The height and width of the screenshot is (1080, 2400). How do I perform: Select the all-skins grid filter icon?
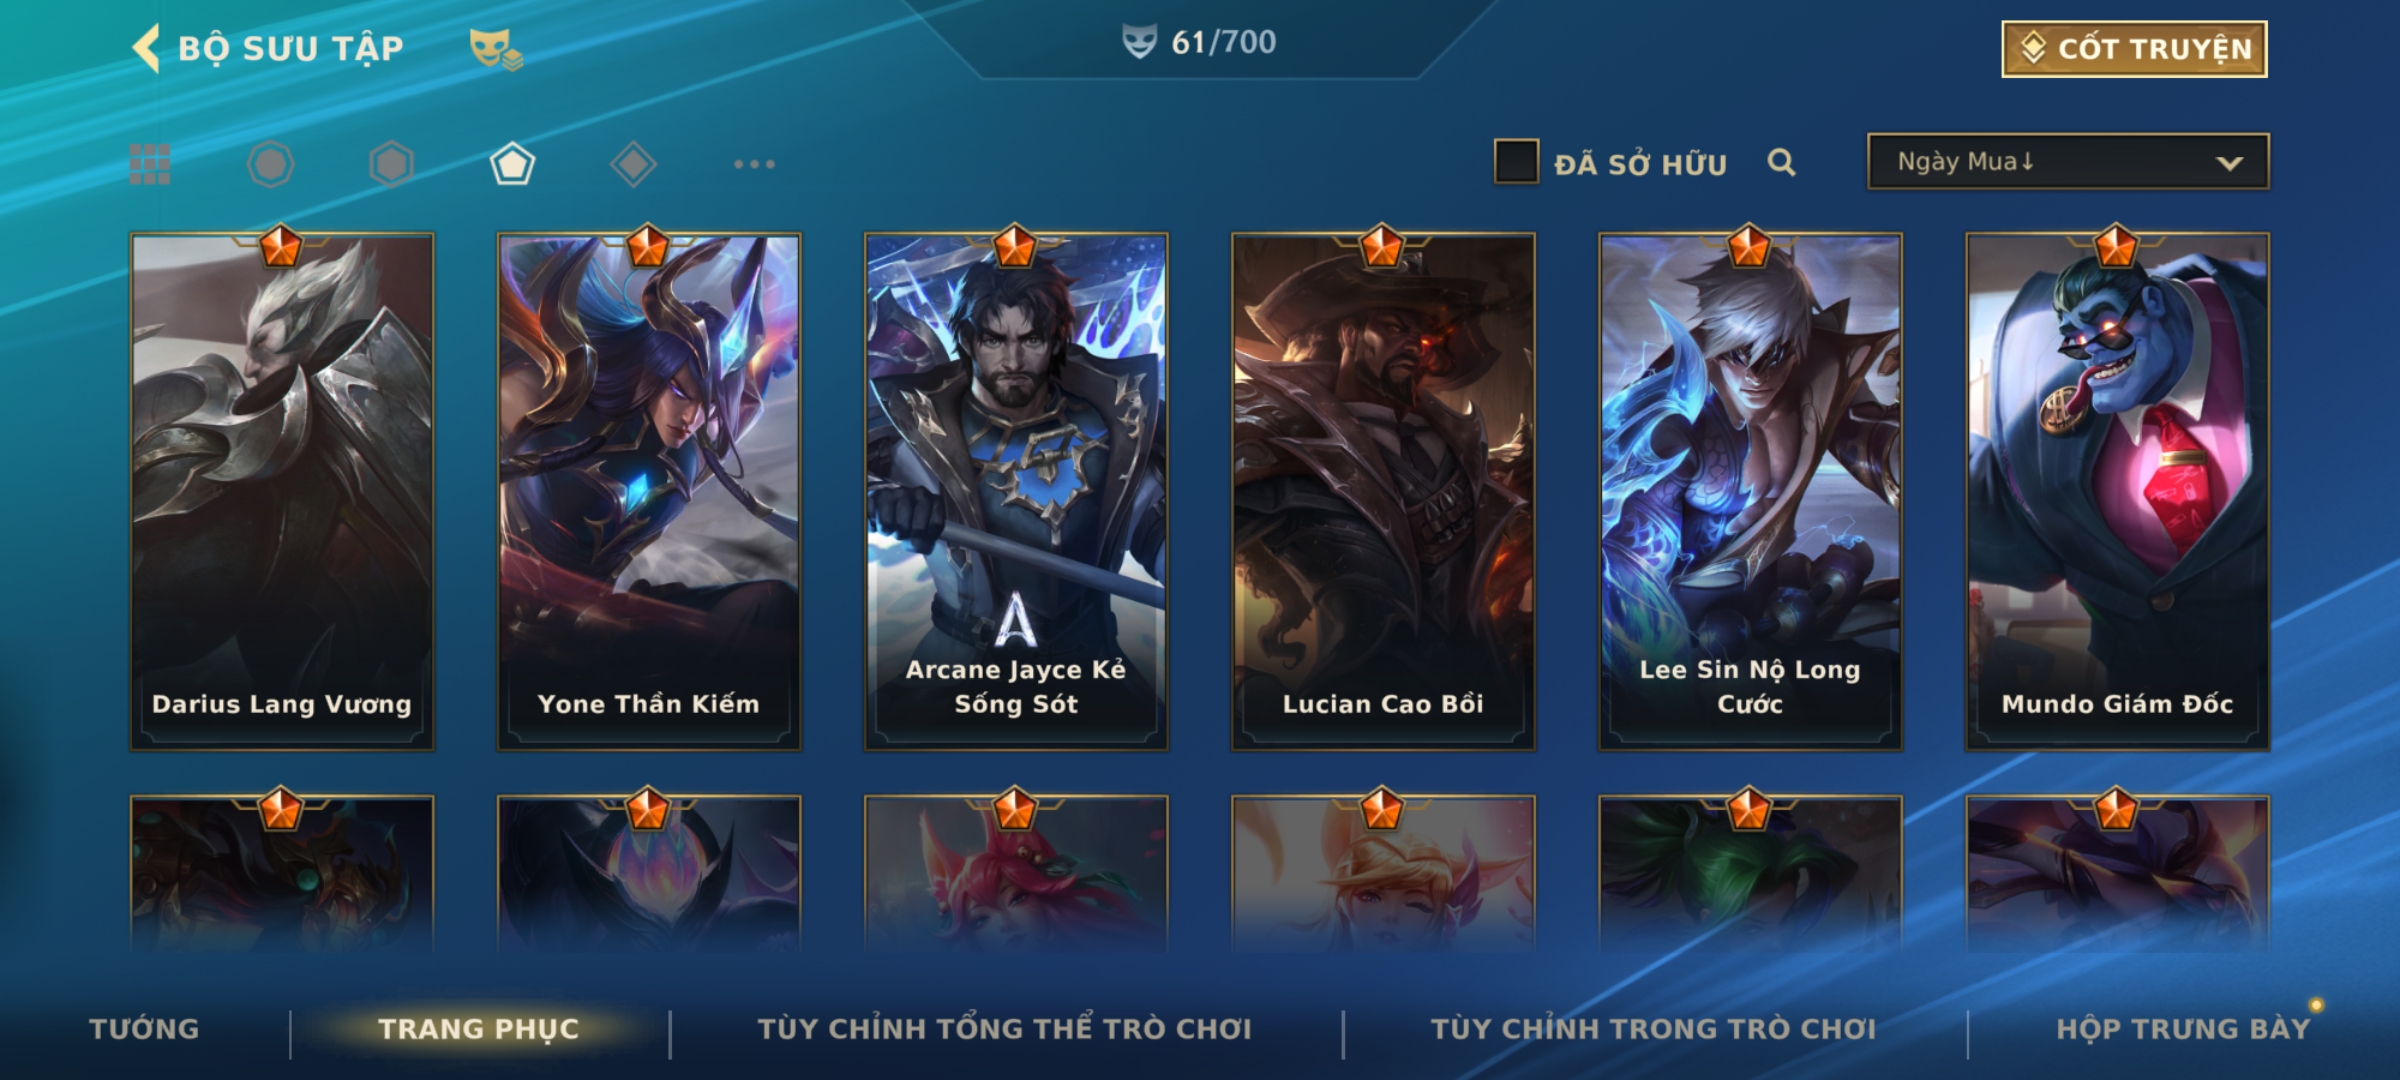click(150, 164)
